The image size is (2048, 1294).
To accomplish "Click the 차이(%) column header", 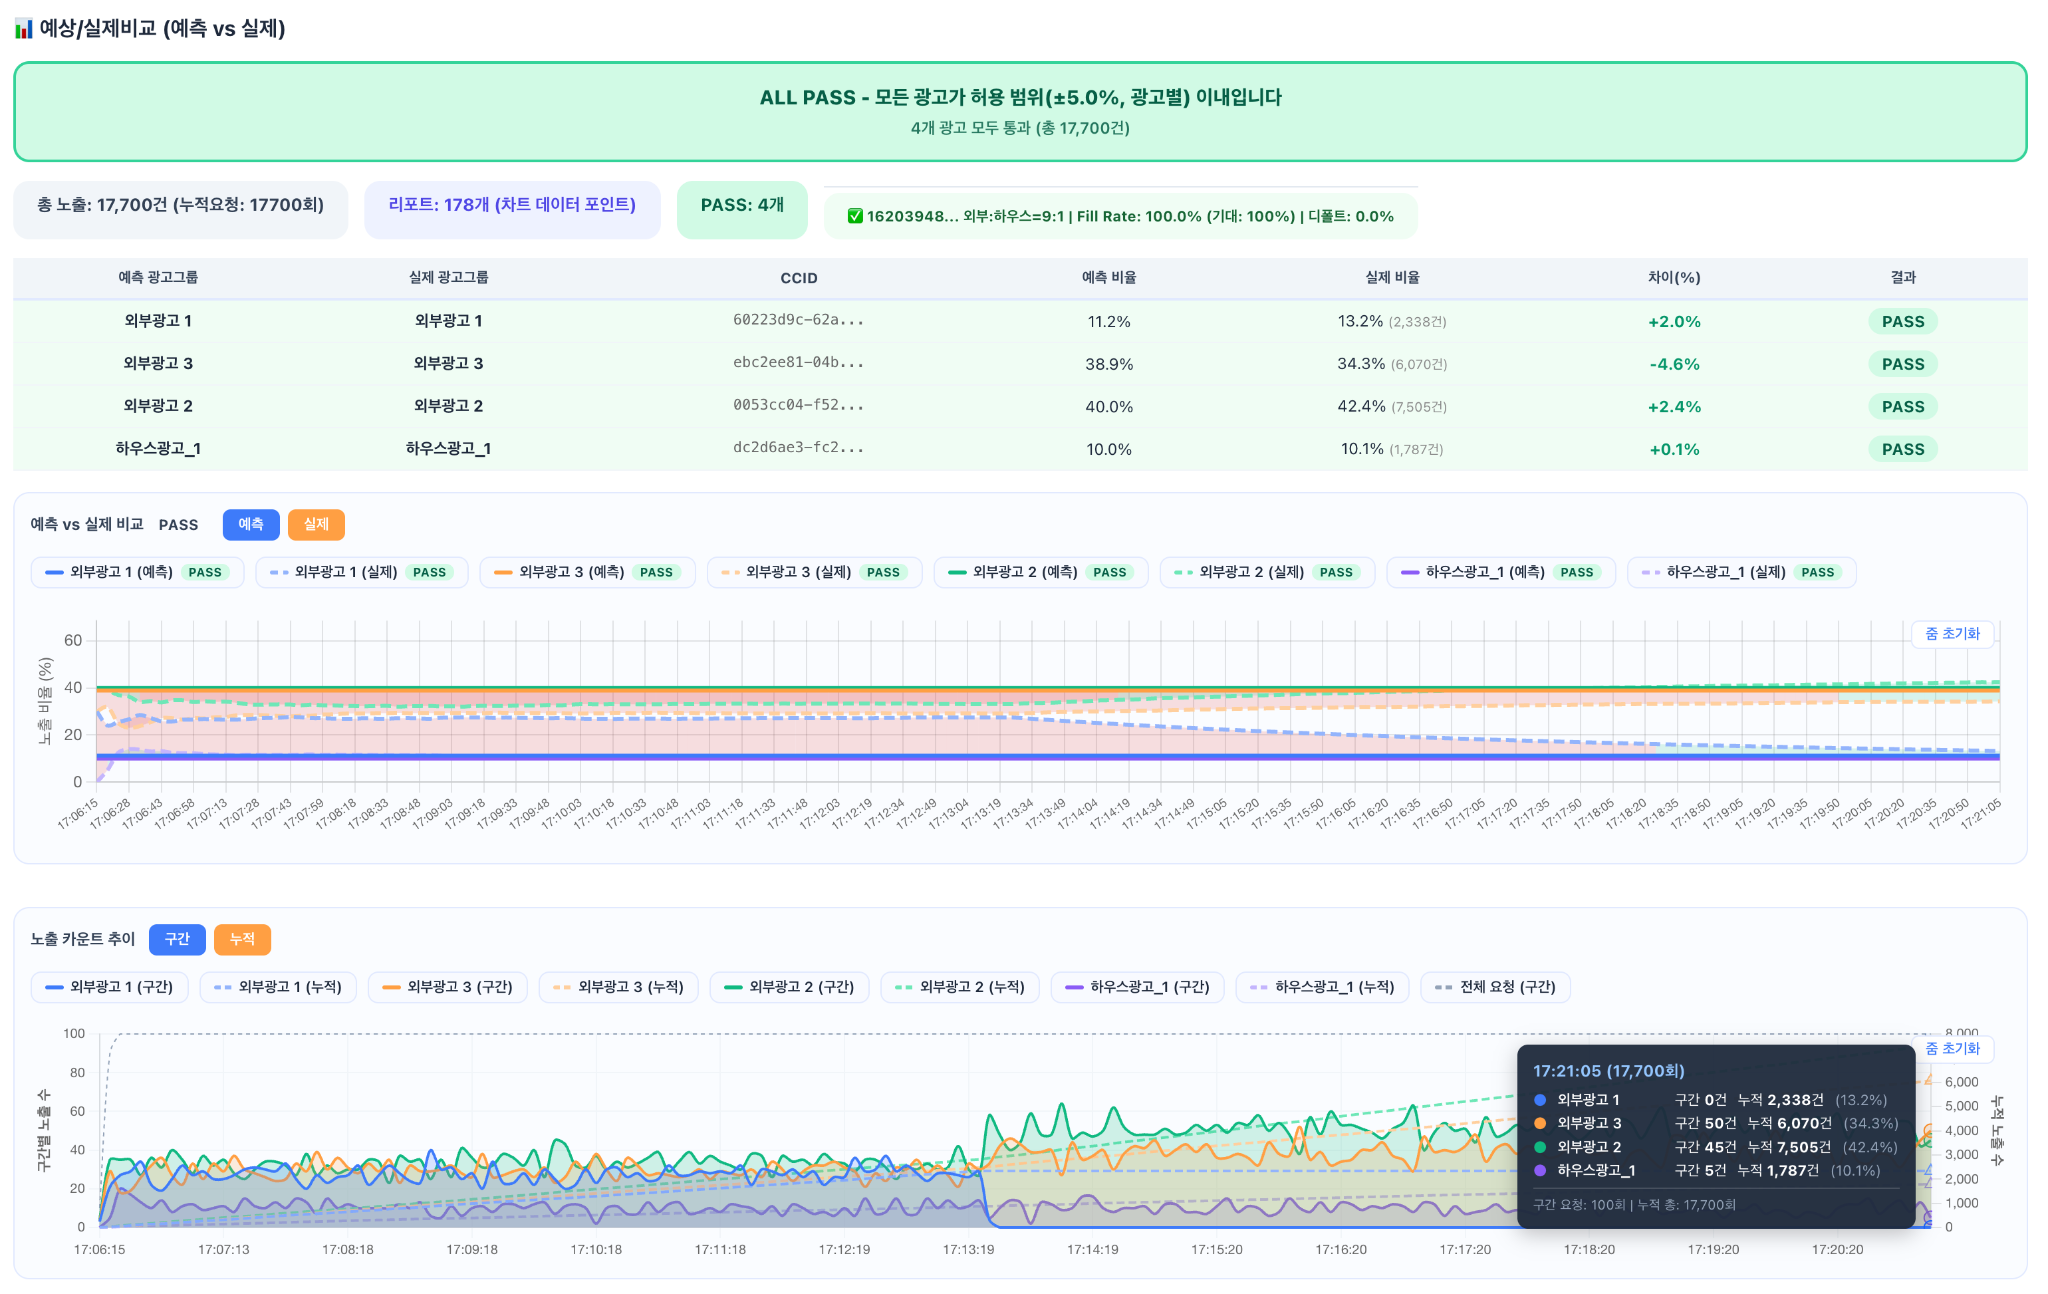I will (1674, 277).
